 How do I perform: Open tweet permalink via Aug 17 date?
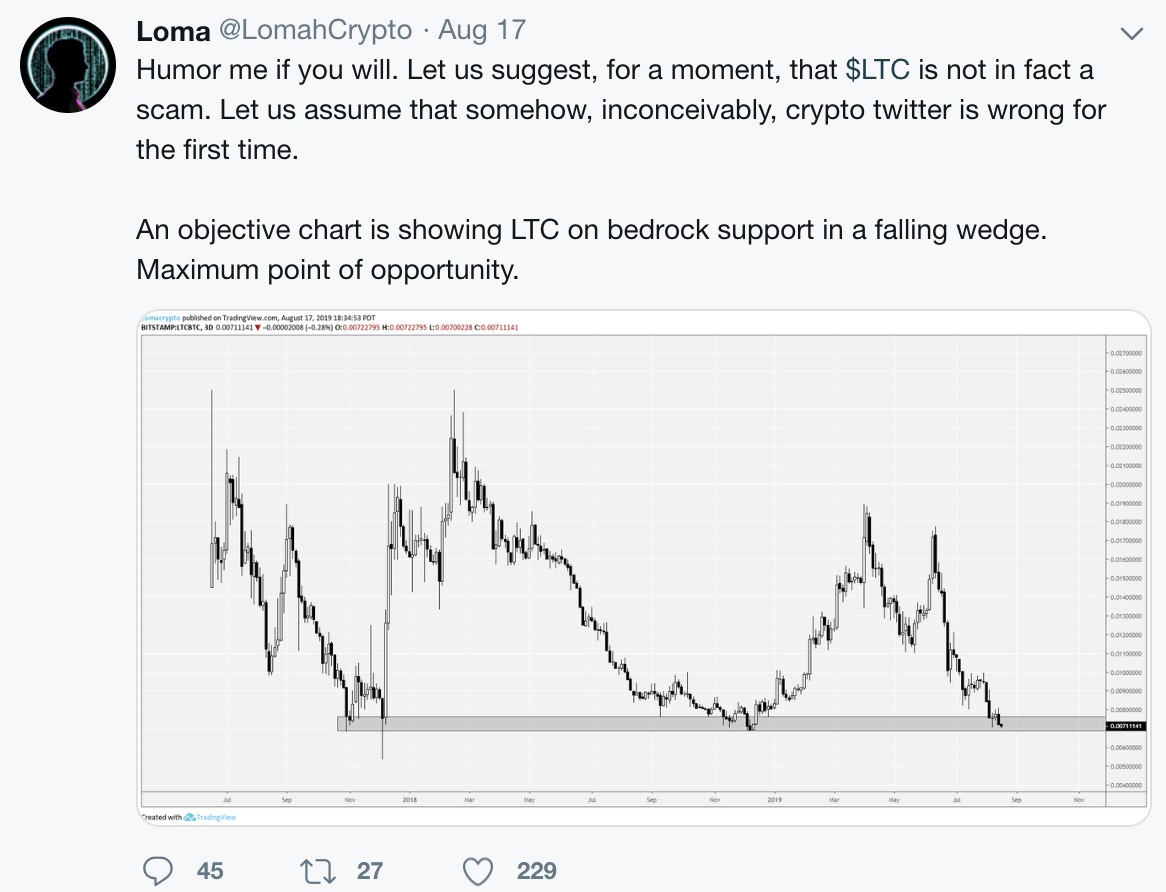pyautogui.click(x=482, y=30)
